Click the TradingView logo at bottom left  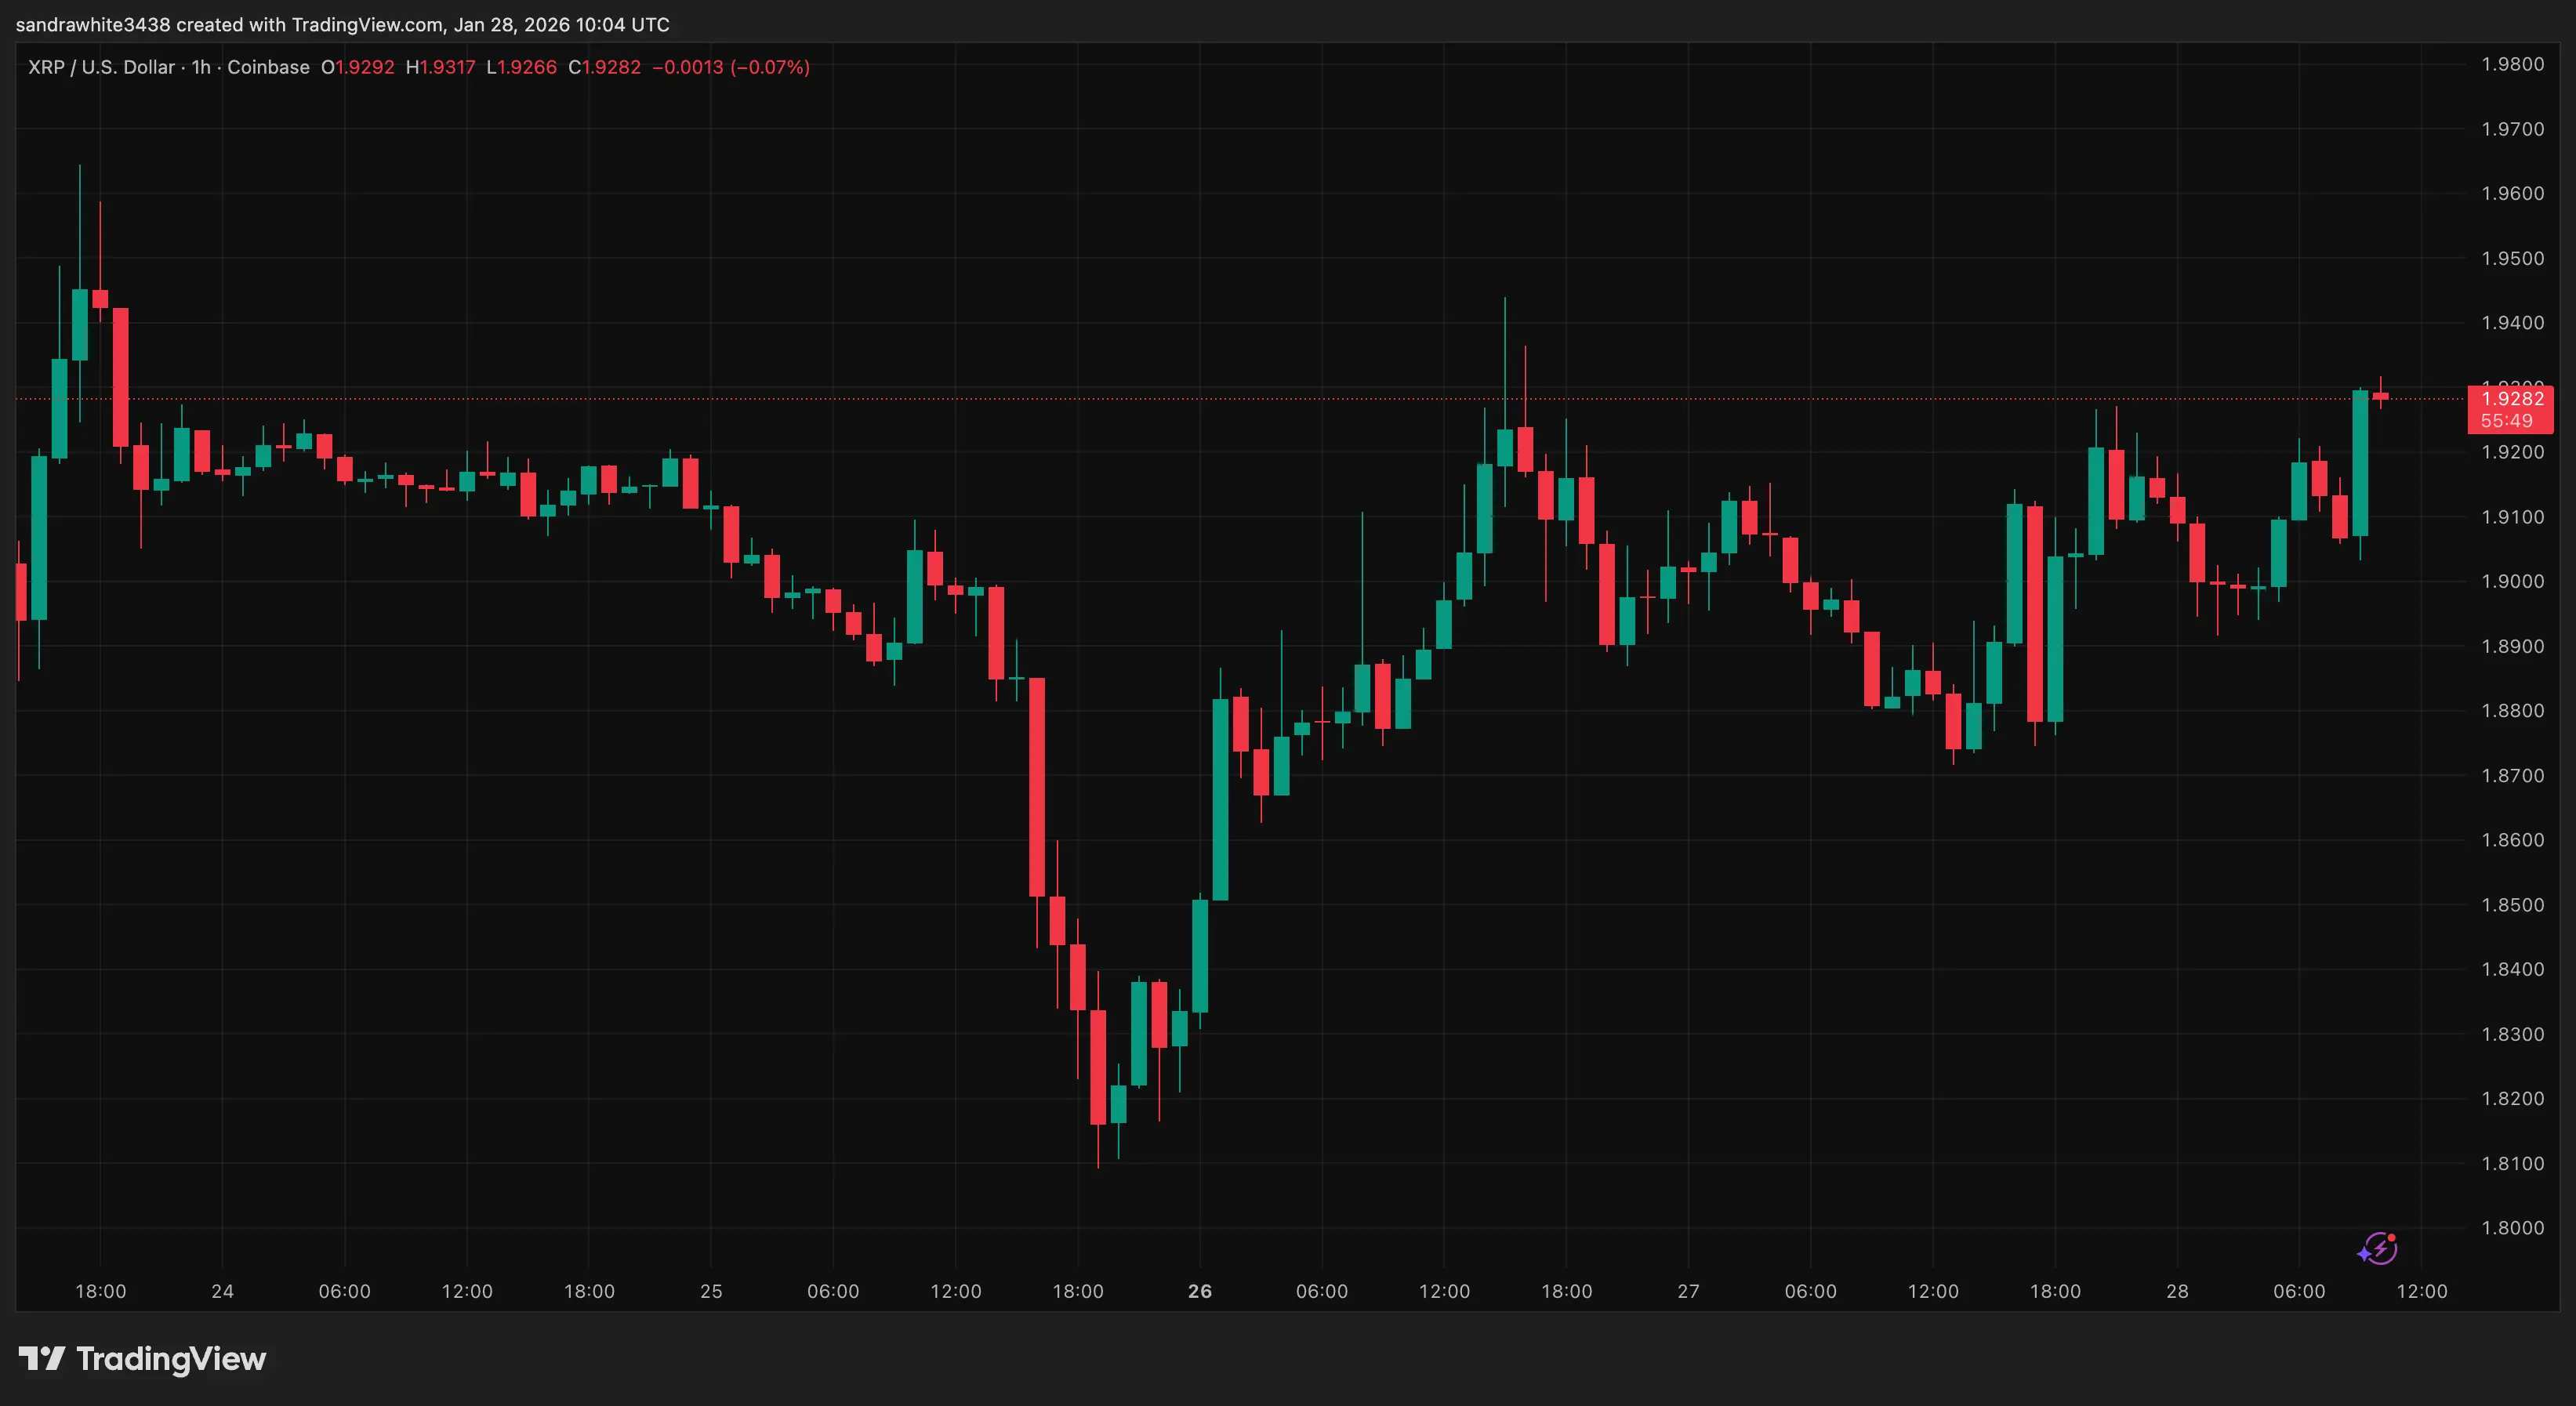tap(142, 1358)
